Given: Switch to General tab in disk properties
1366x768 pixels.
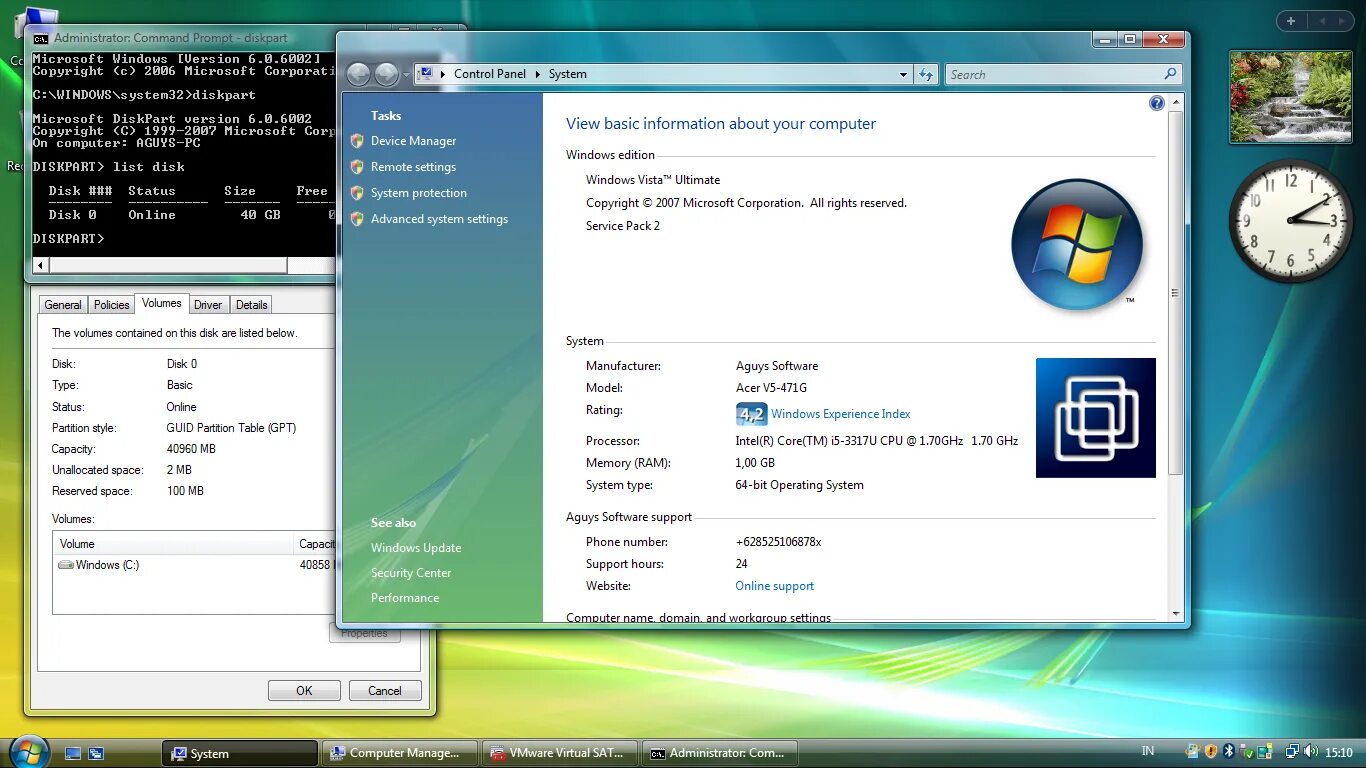Looking at the screenshot, I should [63, 305].
